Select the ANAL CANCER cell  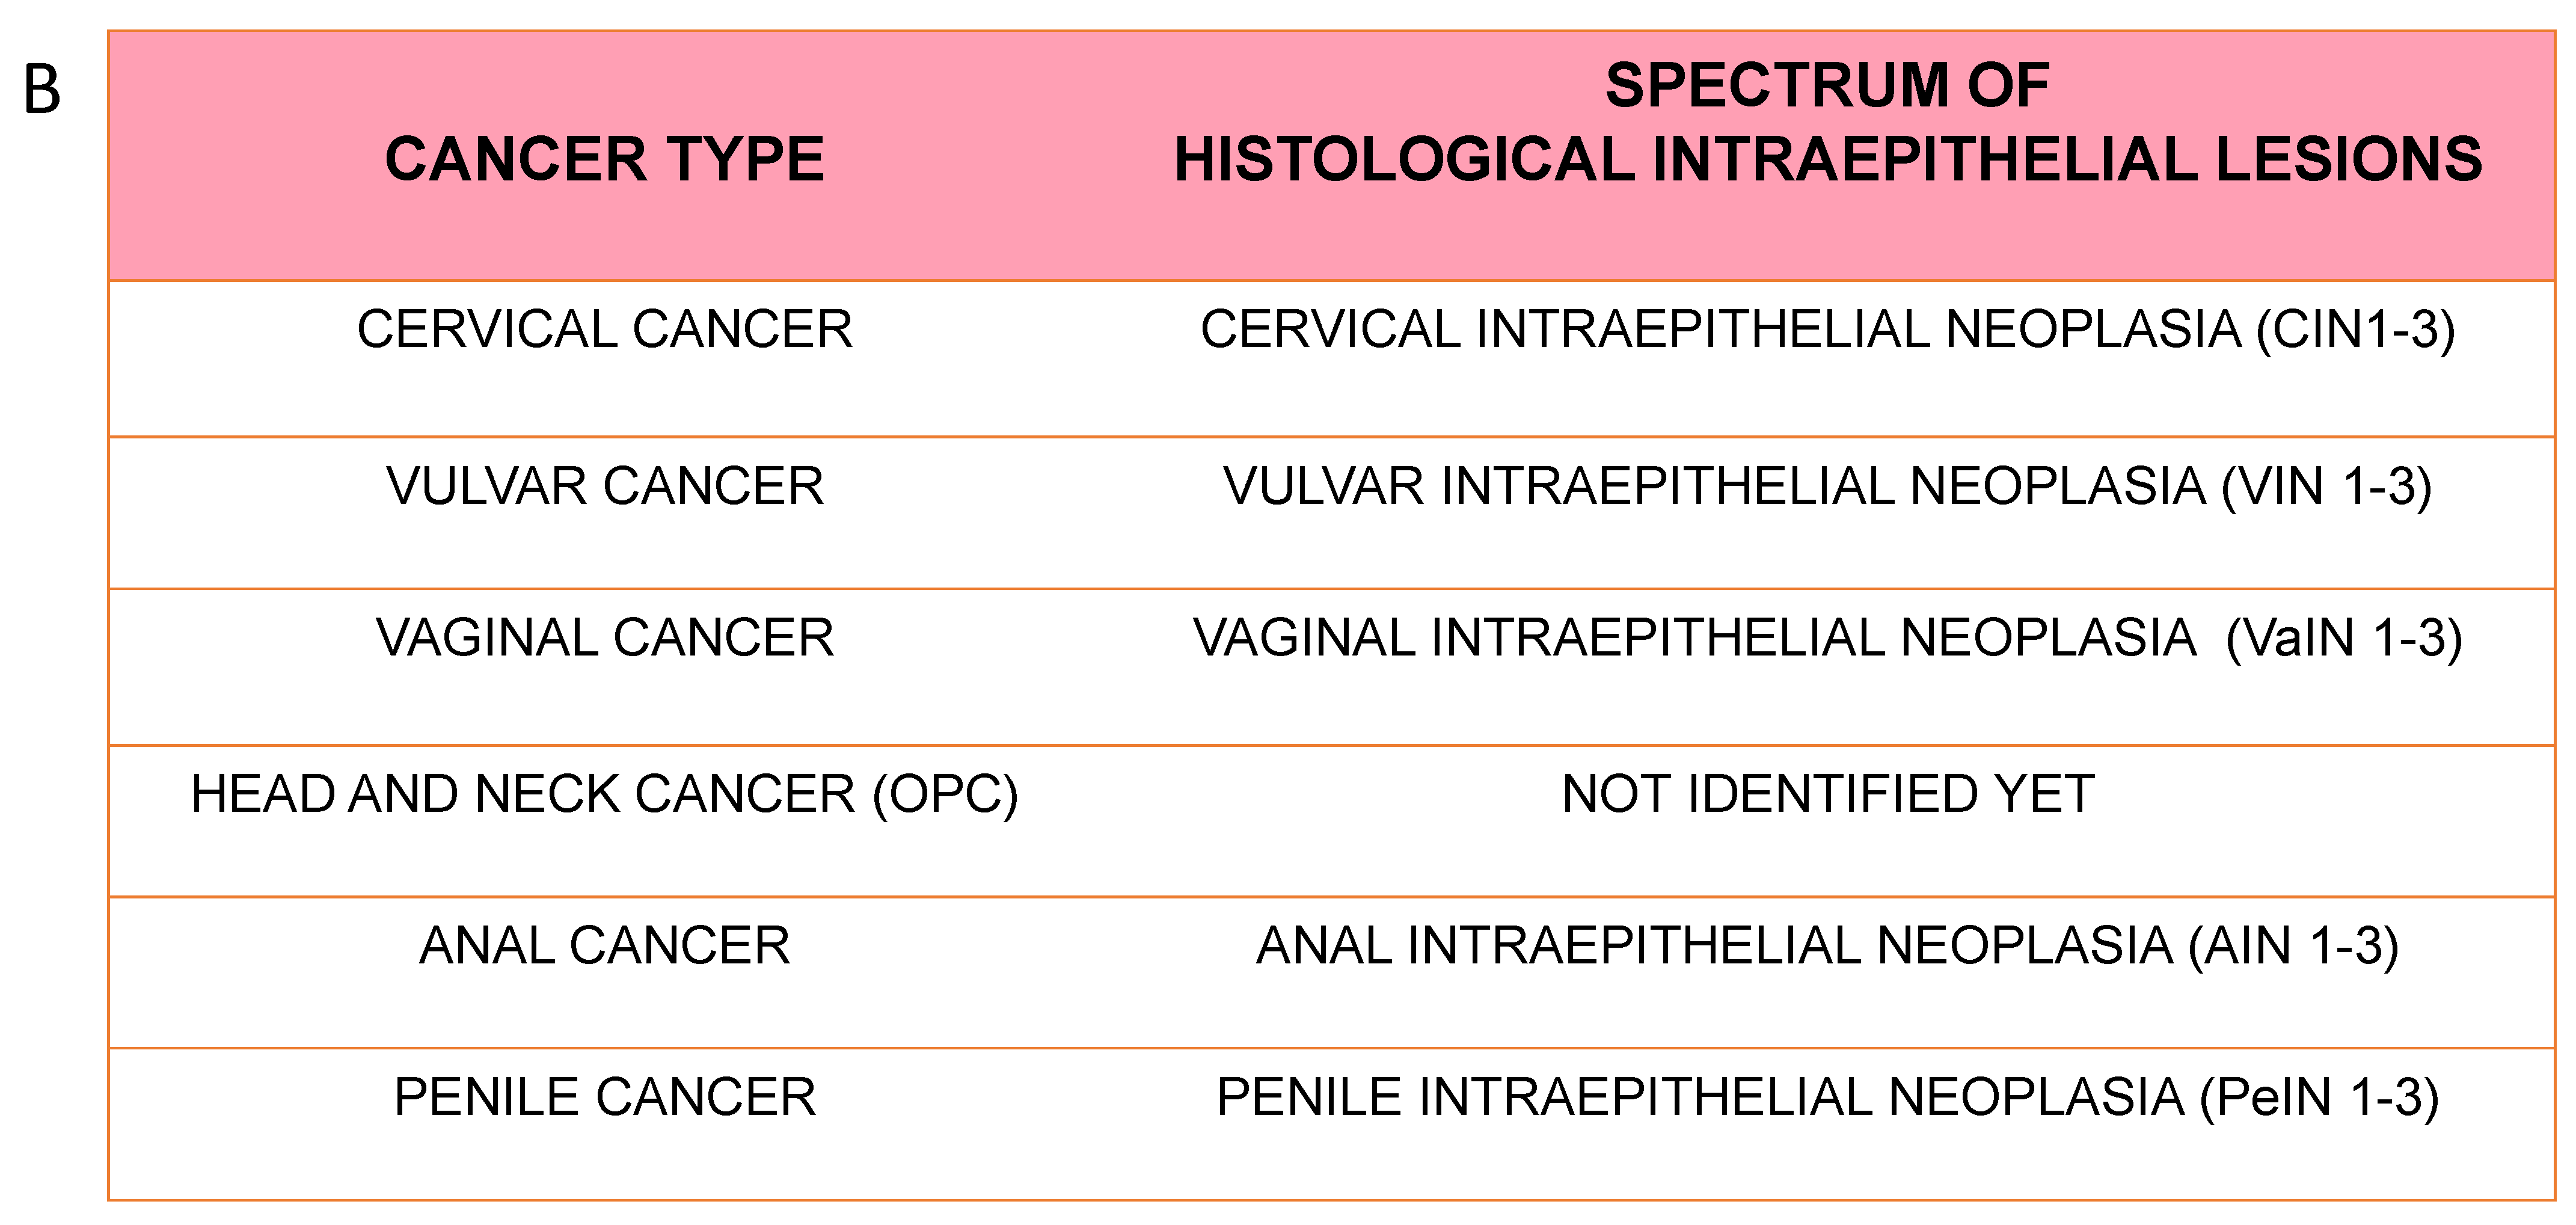pyautogui.click(x=604, y=946)
